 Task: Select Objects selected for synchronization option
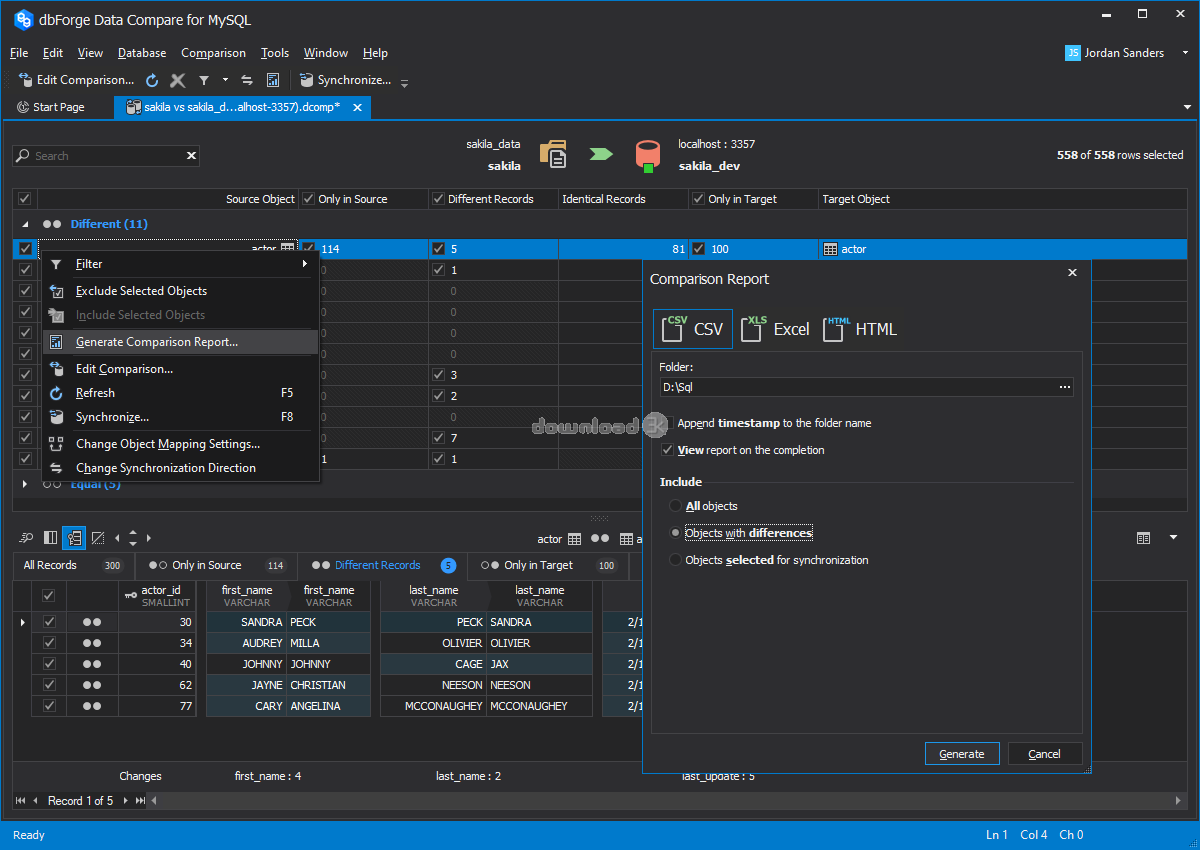tap(676, 560)
